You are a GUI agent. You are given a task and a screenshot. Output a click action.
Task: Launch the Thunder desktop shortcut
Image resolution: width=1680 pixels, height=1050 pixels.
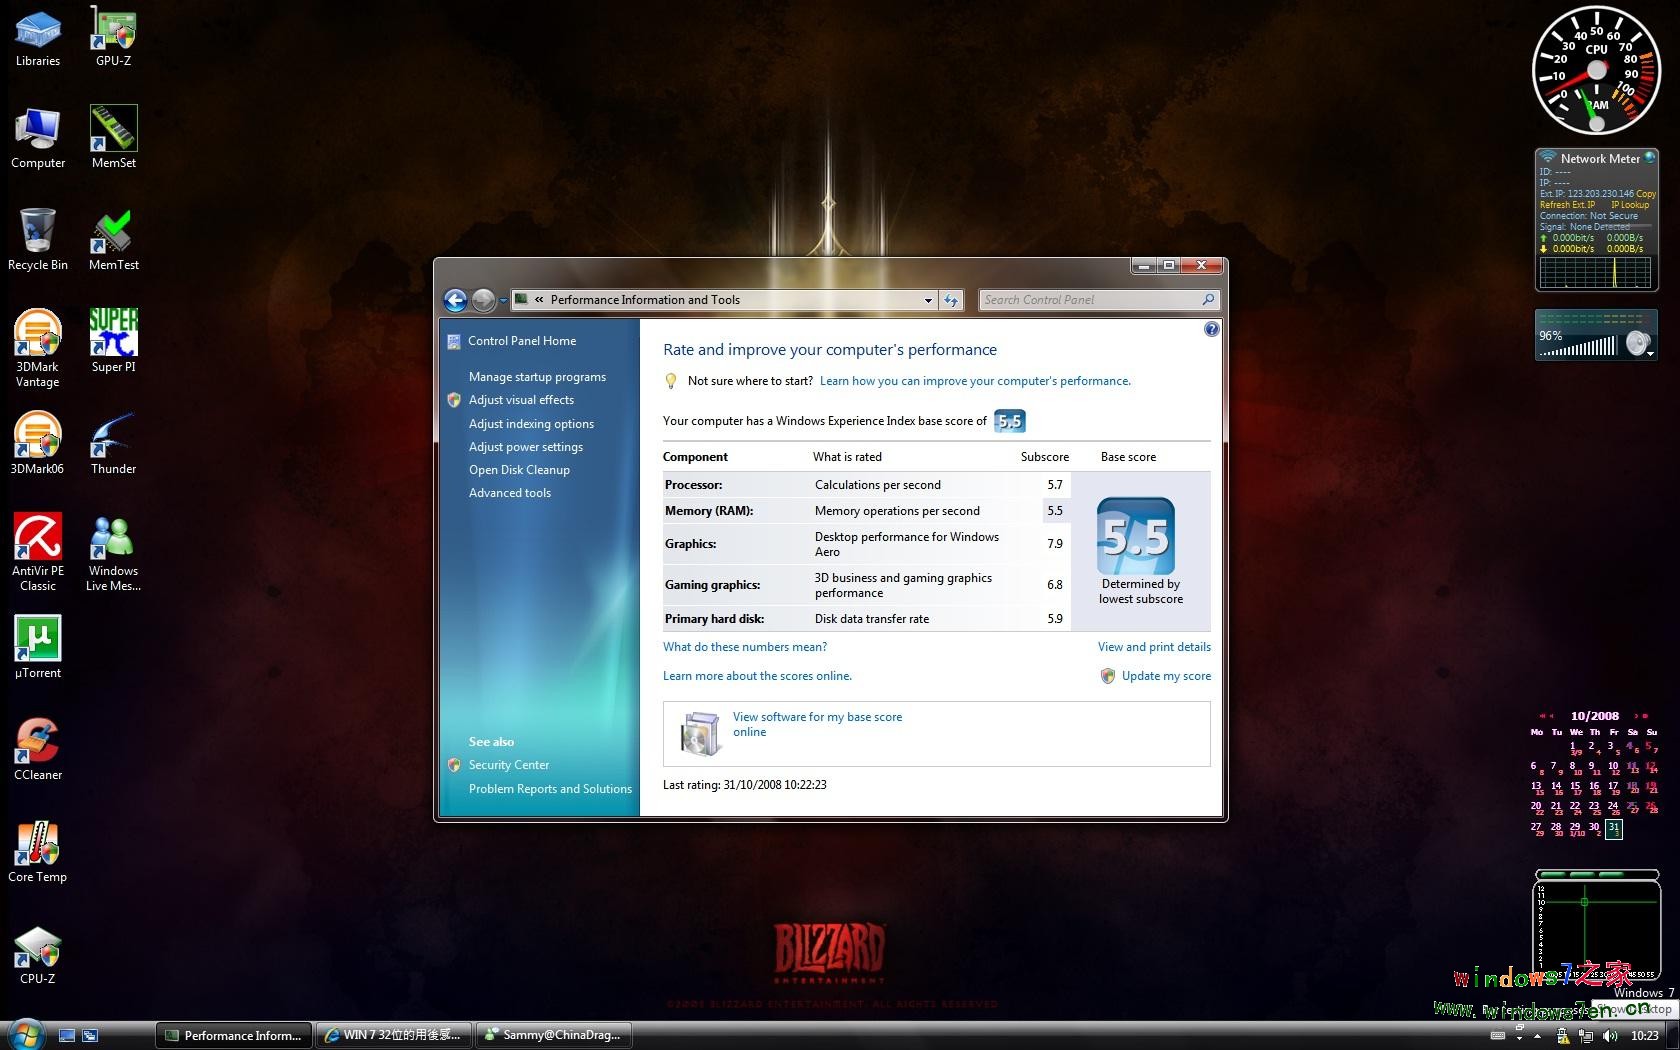coord(113,444)
